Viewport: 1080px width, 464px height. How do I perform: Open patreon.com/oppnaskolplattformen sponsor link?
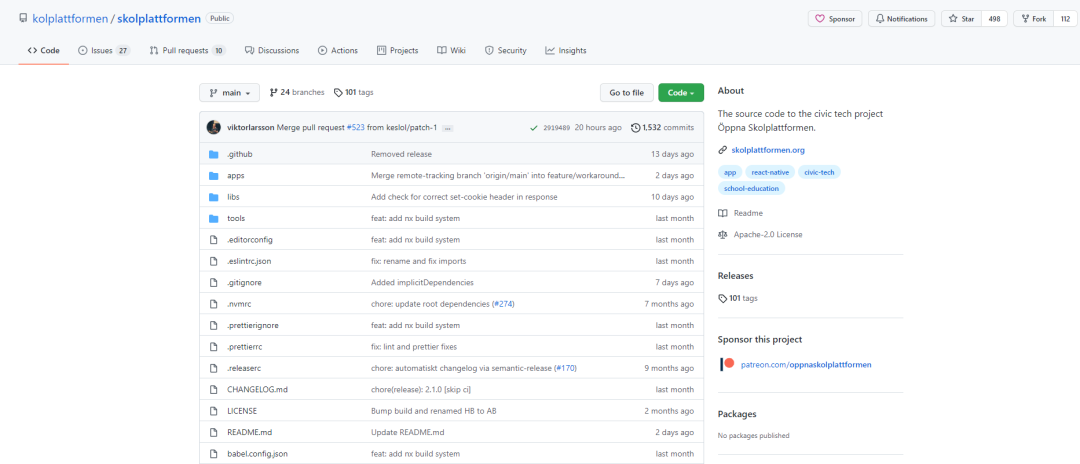click(806, 364)
